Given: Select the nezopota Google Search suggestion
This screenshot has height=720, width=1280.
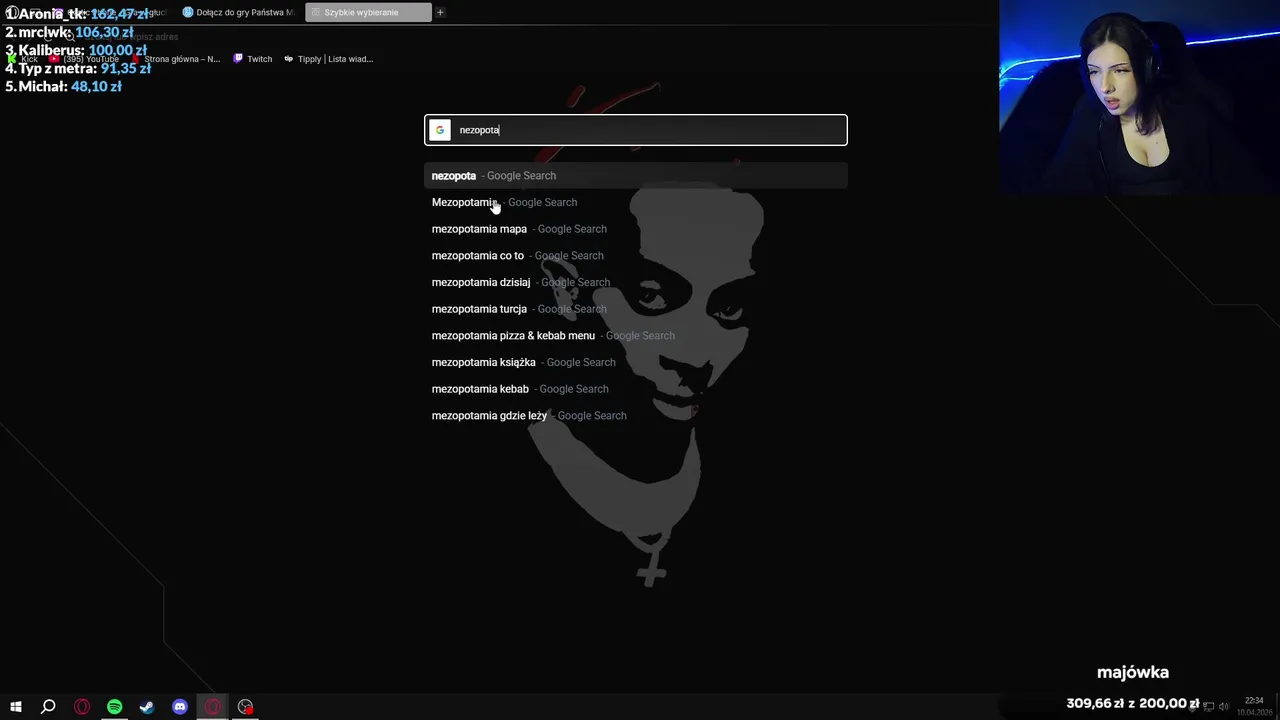Looking at the screenshot, I should (636, 176).
